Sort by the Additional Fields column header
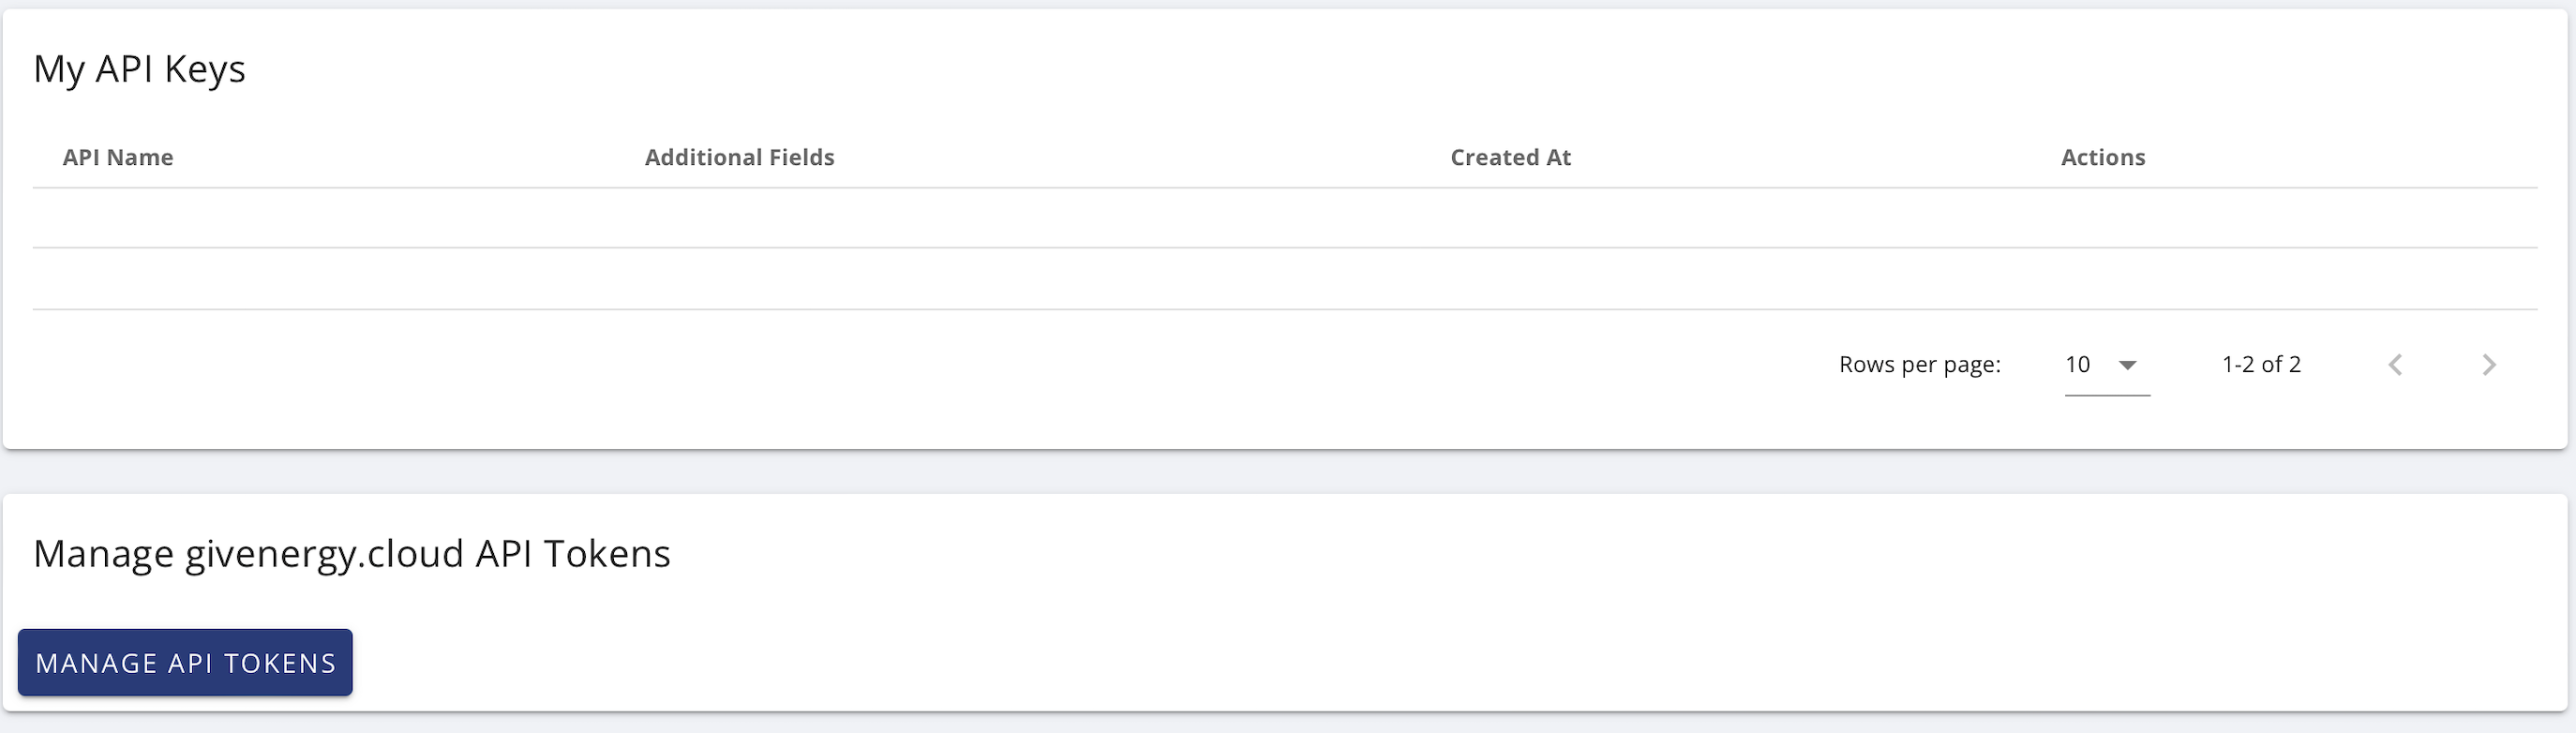 (x=739, y=157)
